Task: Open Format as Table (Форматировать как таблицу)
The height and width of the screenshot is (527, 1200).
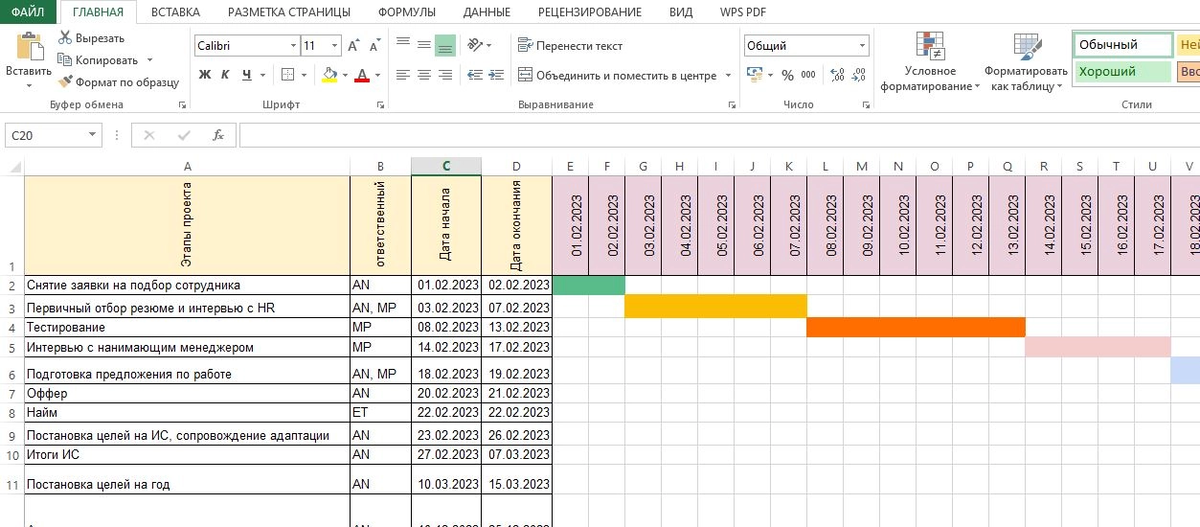Action: (x=1026, y=62)
